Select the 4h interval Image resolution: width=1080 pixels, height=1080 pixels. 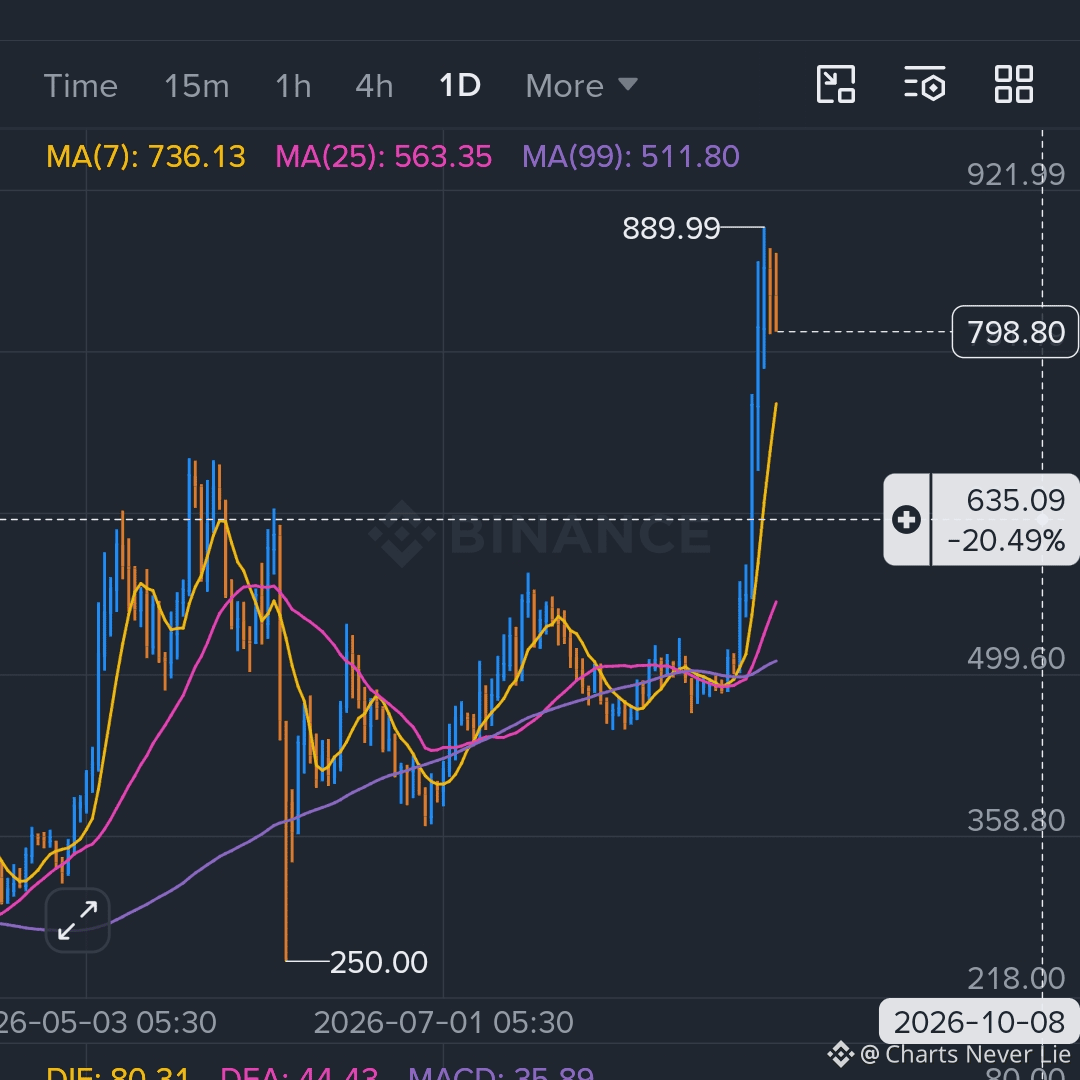pyautogui.click(x=374, y=86)
